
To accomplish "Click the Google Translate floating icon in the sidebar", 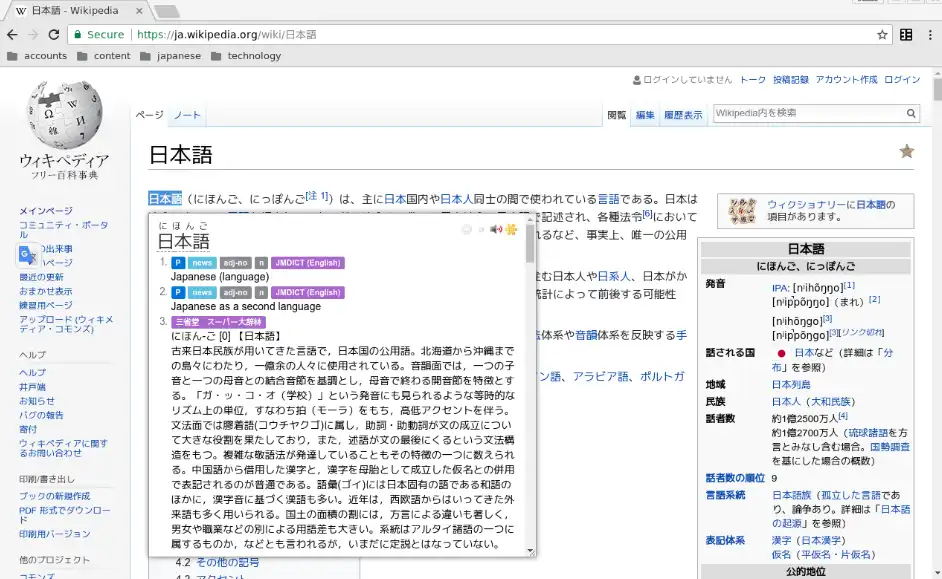I will 27,255.
